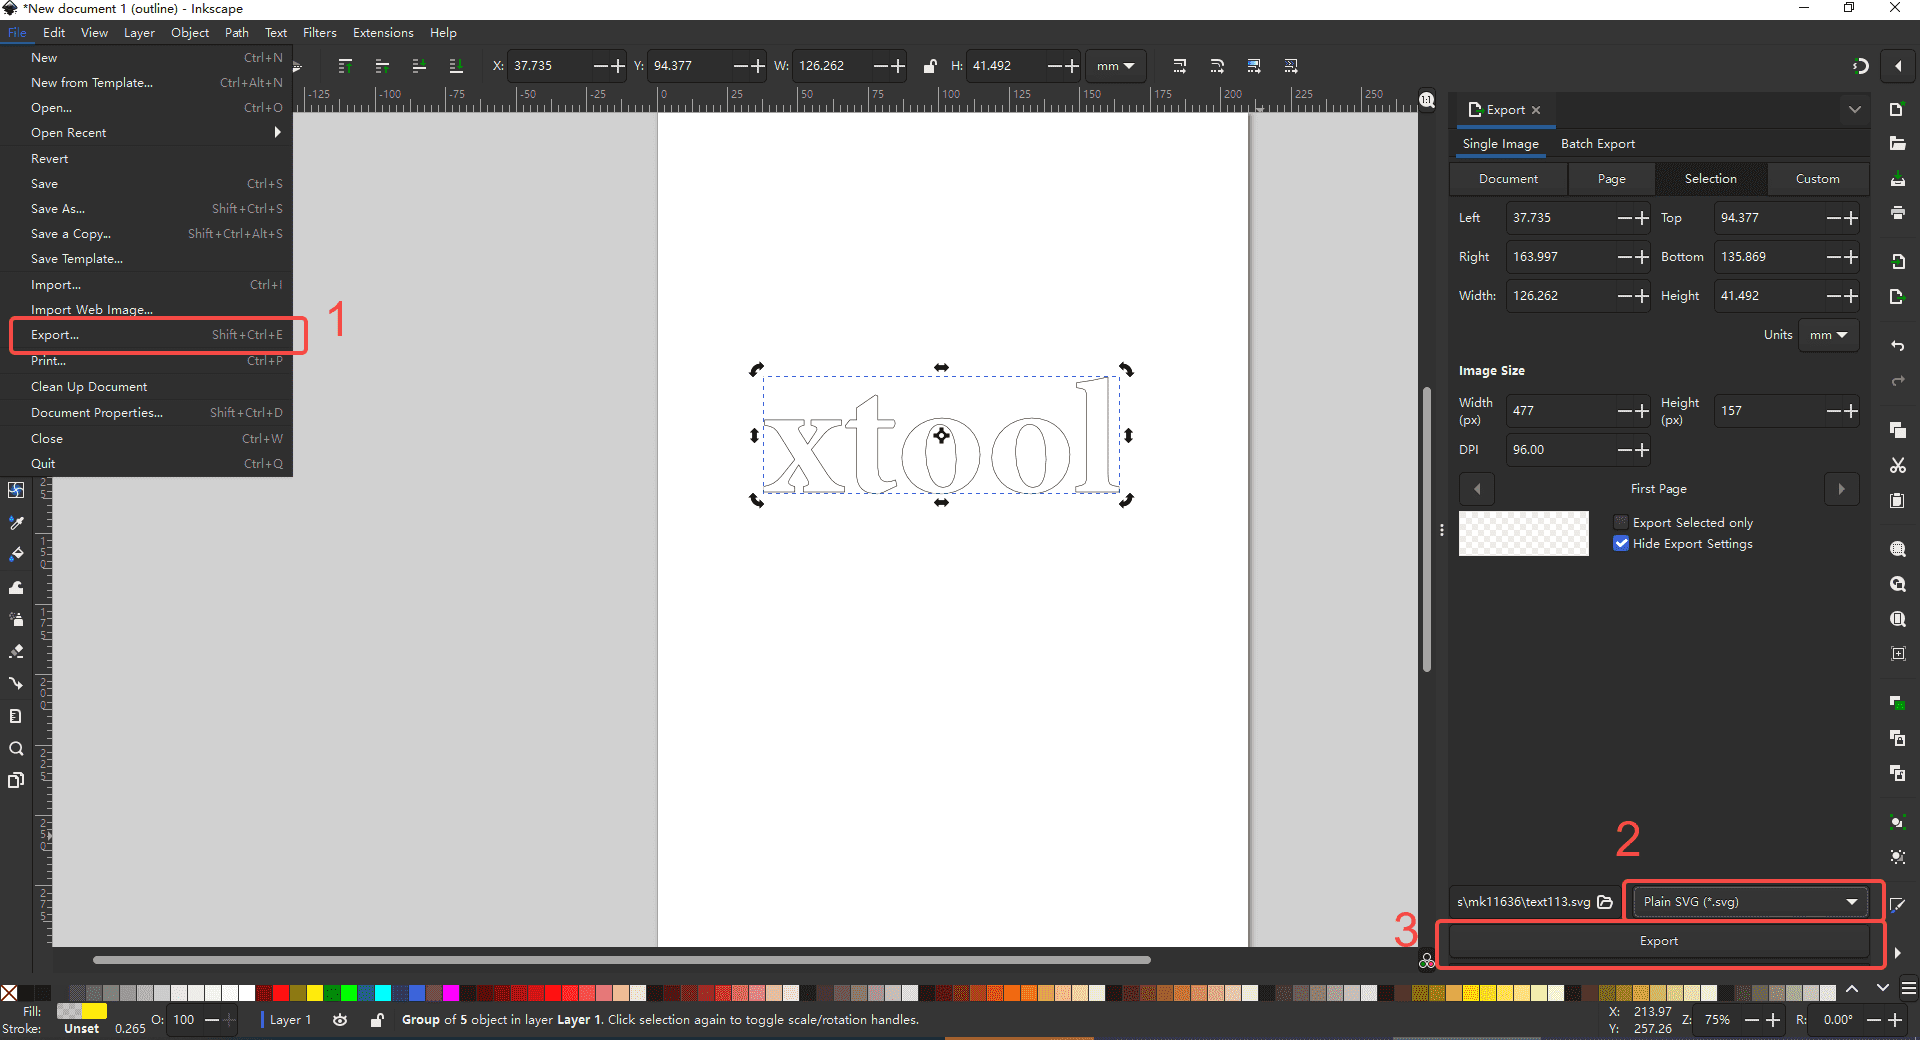Select the Dropper tool in toolbox
1920x1040 pixels.
tap(16, 522)
